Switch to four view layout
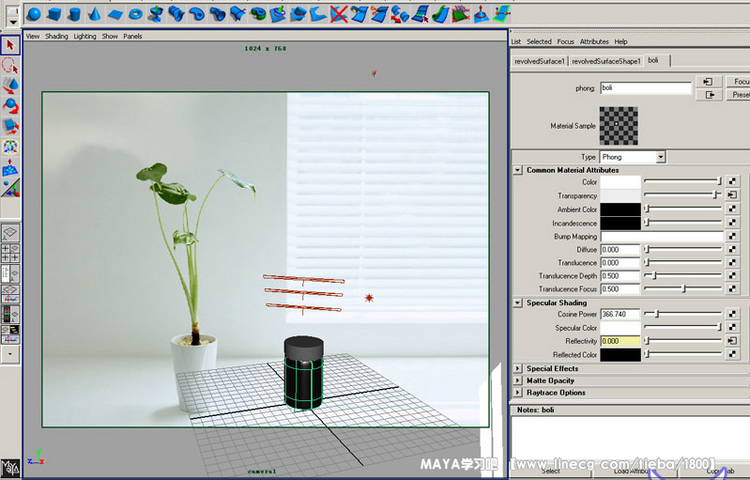The image size is (750, 480). tap(10, 253)
